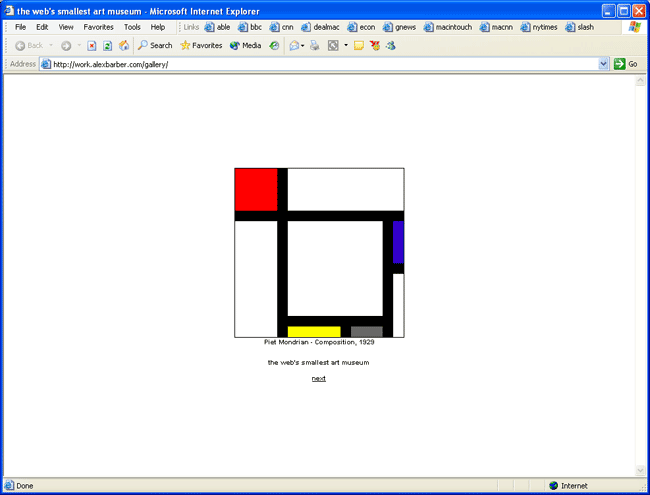Open the 'bbc' links bar shortcut
Screen dimensions: 650x495
point(250,27)
